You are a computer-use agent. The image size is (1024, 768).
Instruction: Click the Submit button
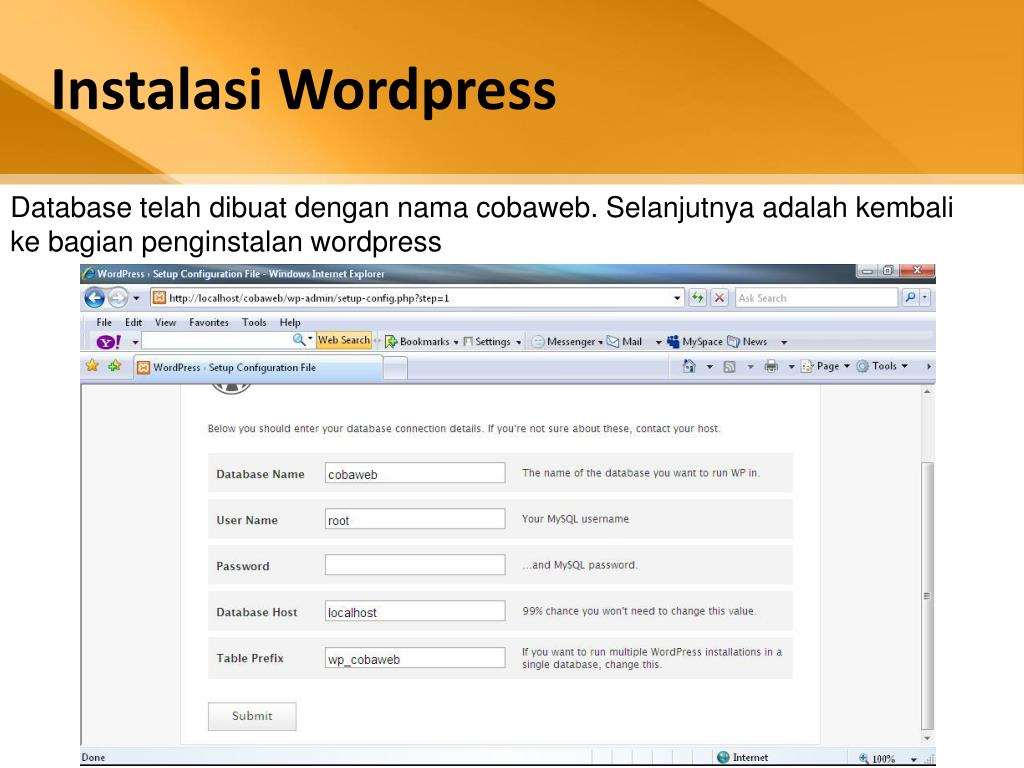point(252,716)
